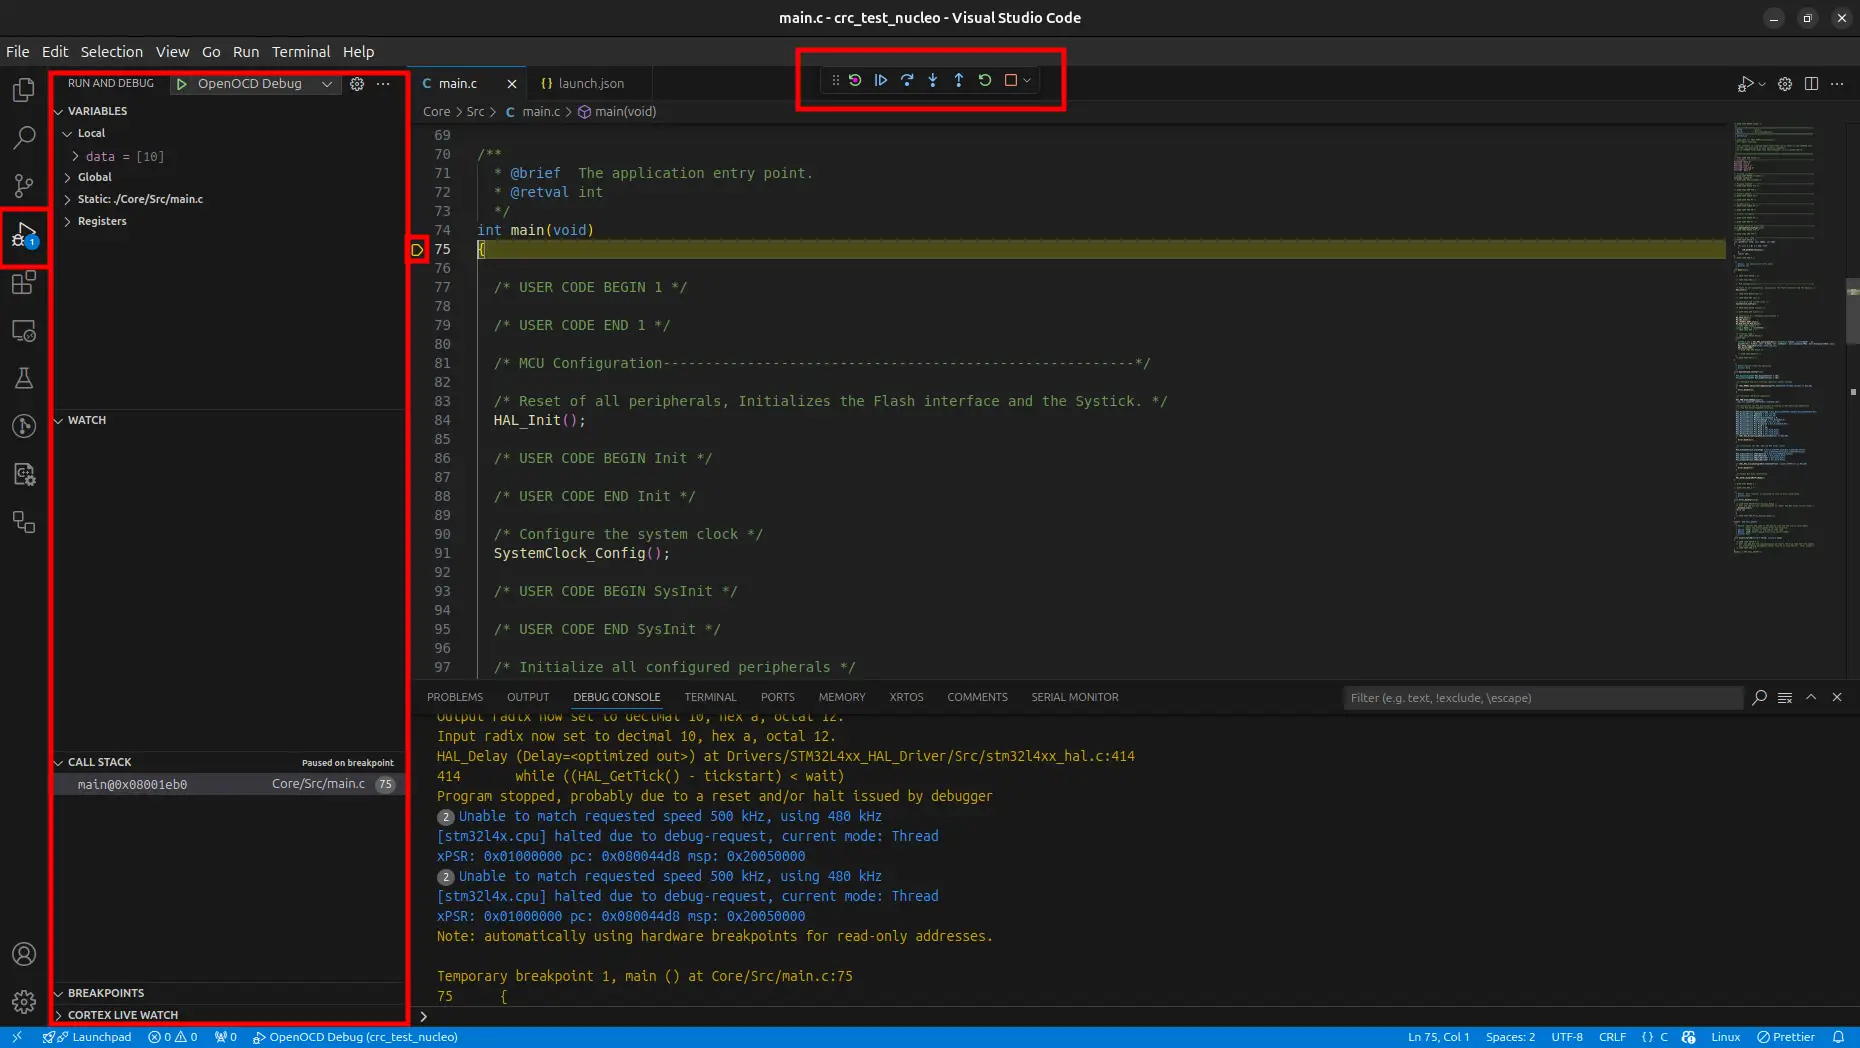Click Ln 75, Col 1 in status bar

coord(1438,1037)
